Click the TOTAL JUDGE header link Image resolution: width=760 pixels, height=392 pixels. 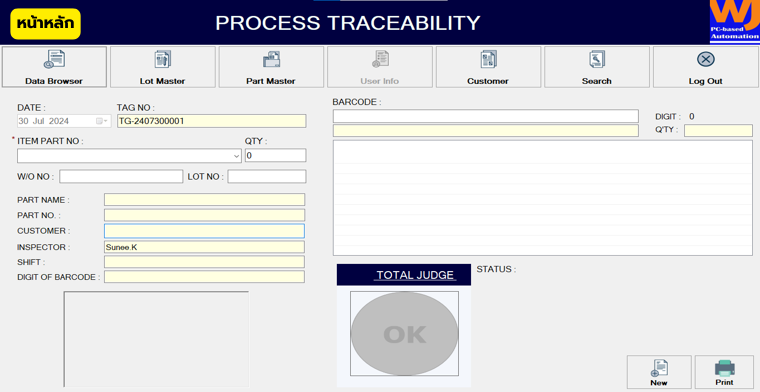click(415, 275)
